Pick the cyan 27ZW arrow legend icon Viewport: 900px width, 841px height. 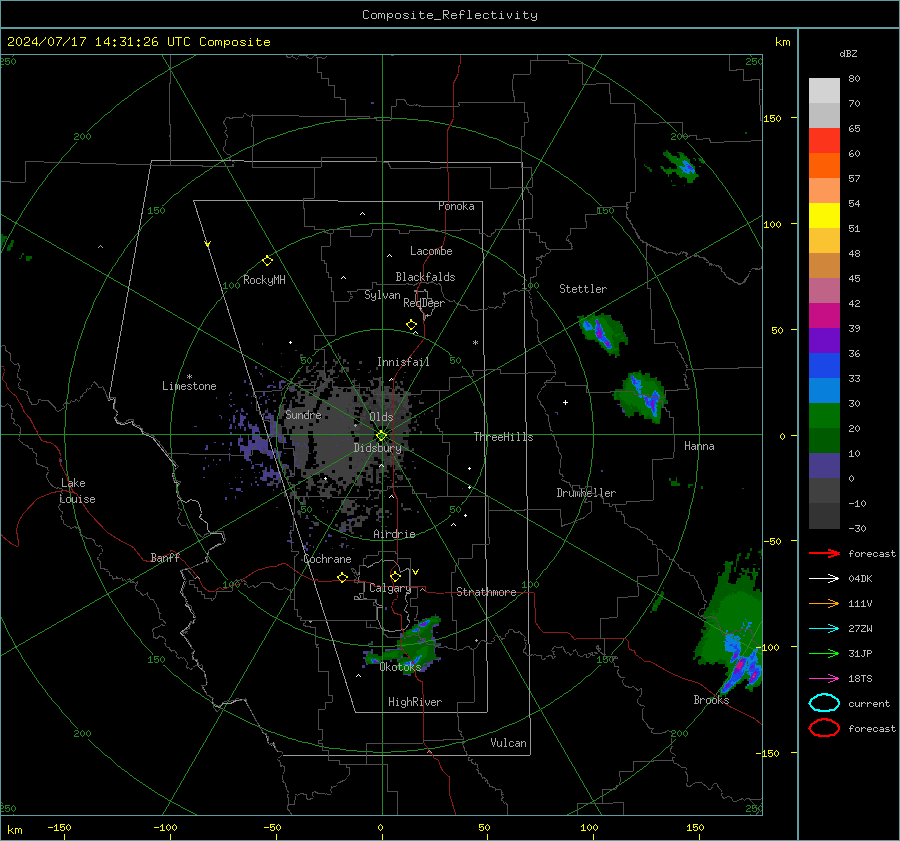pyautogui.click(x=824, y=629)
